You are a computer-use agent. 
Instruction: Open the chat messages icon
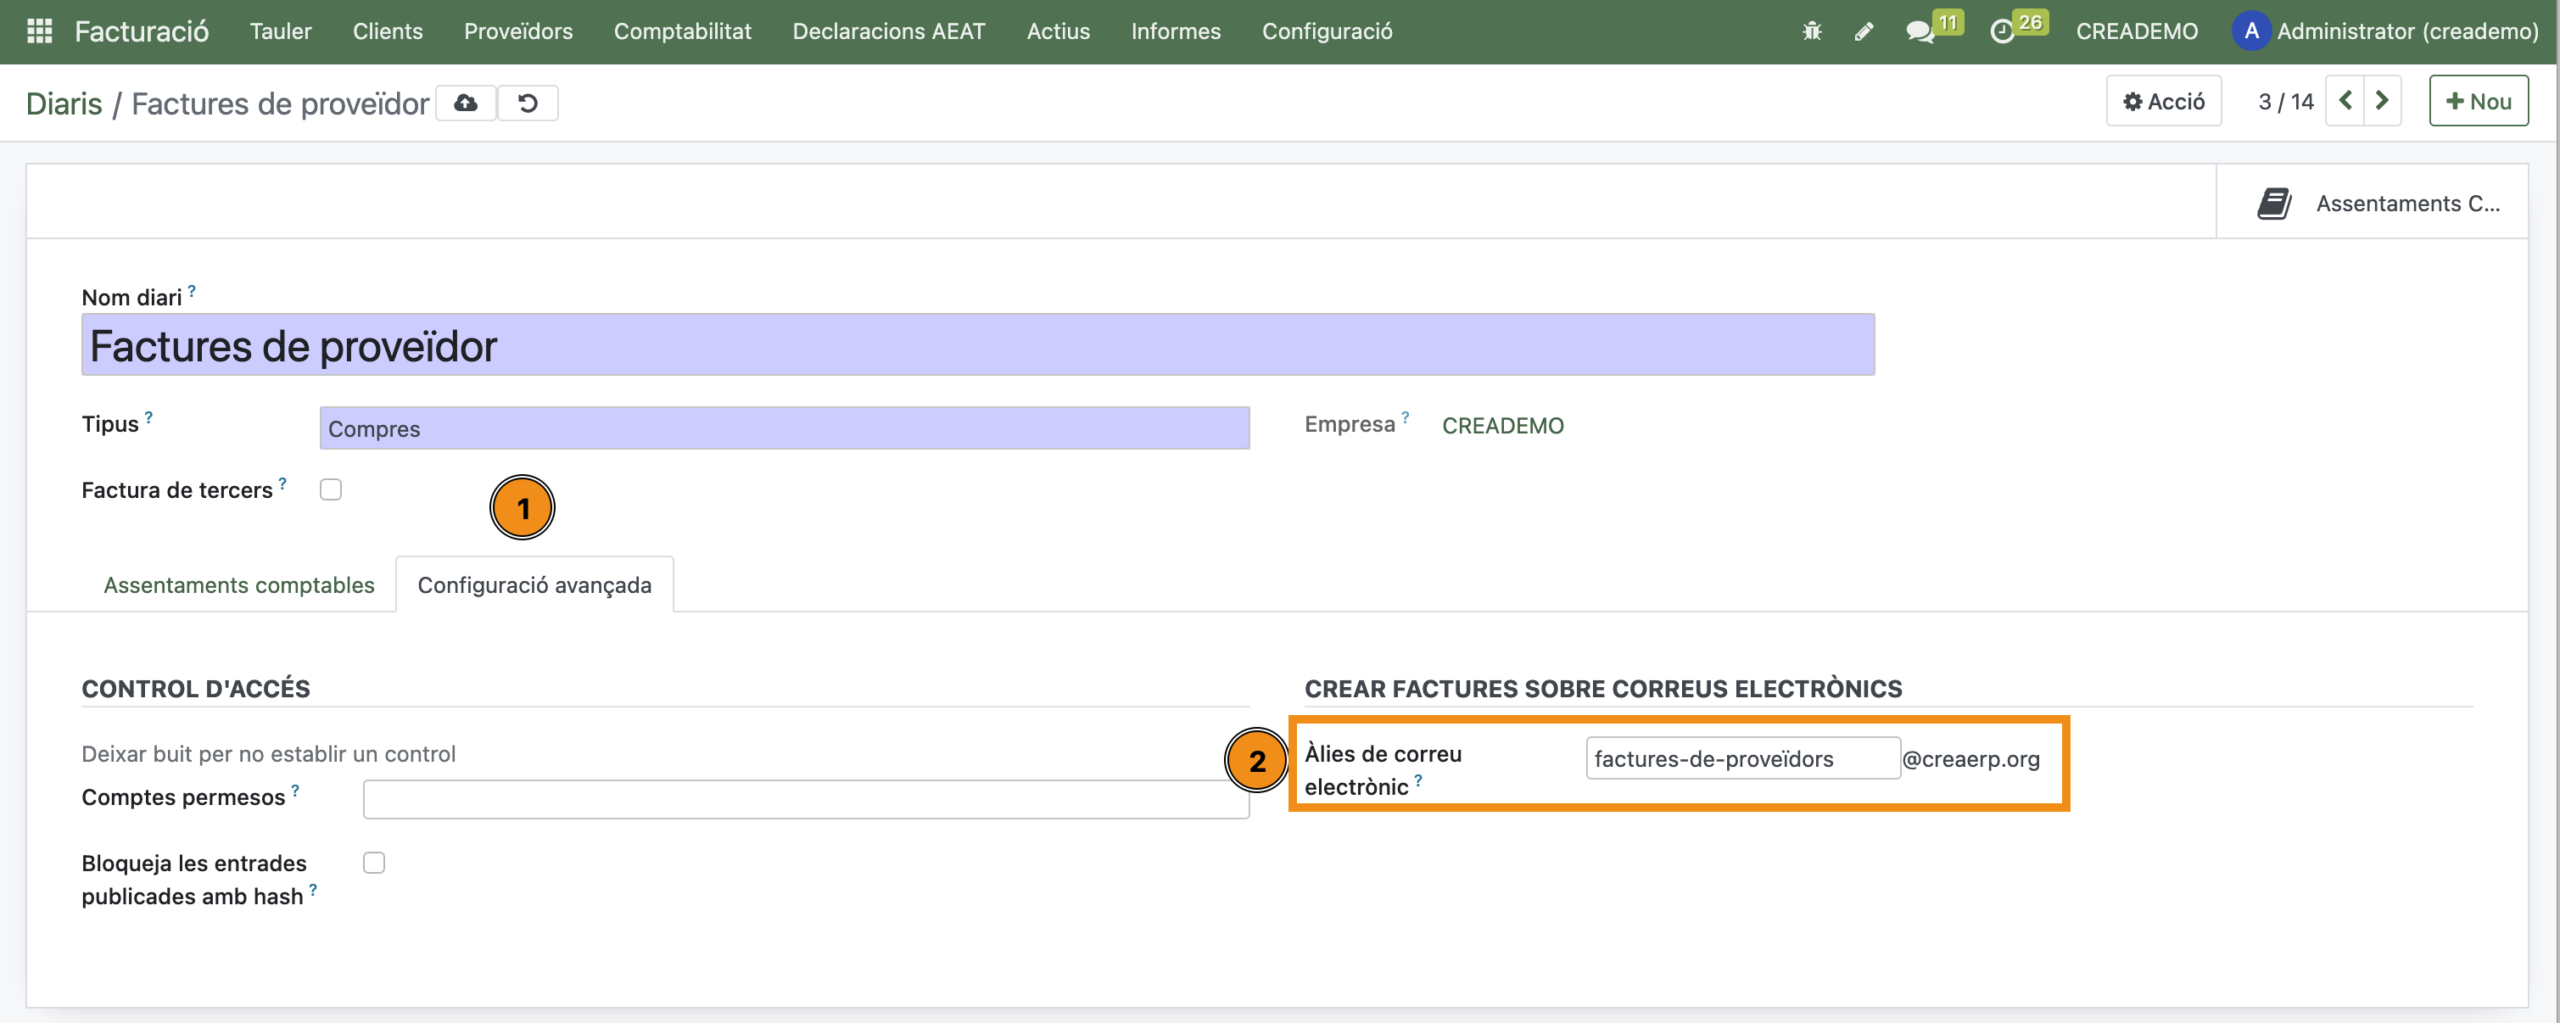(1920, 31)
